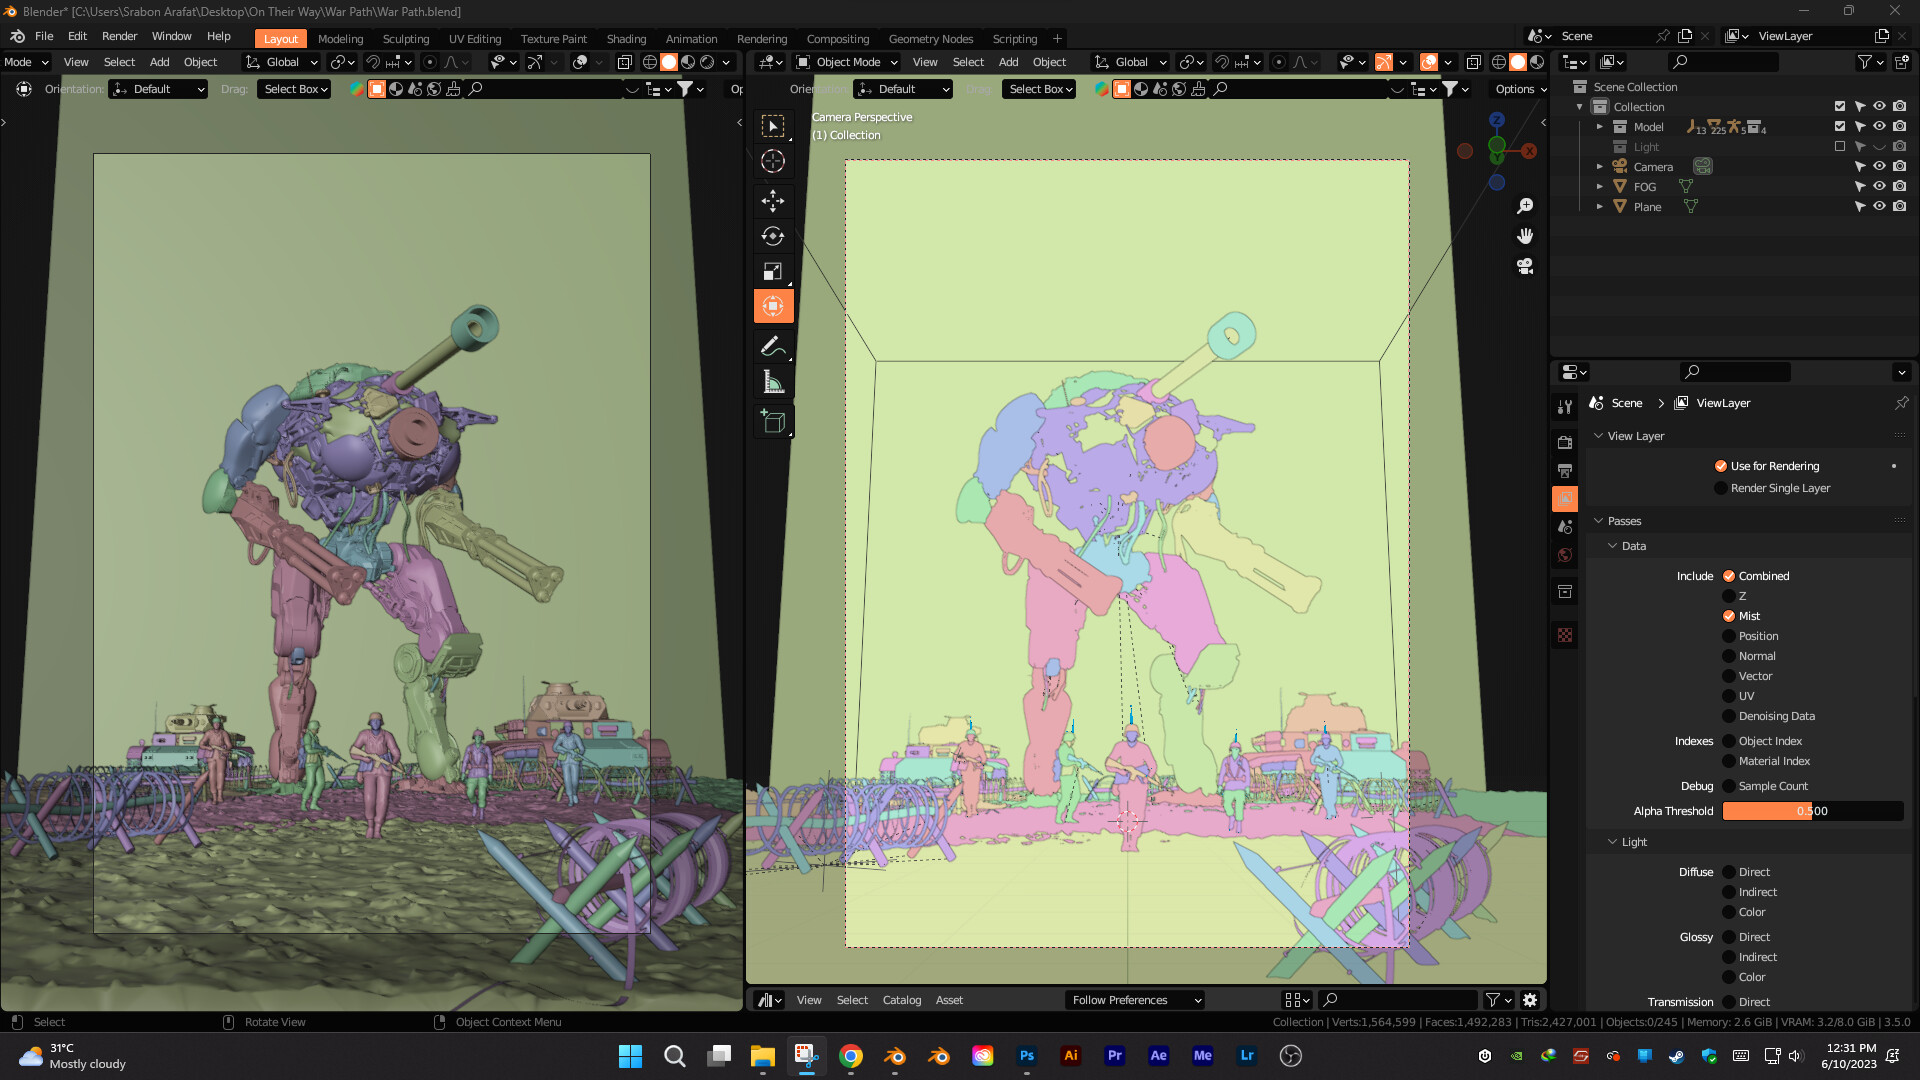The image size is (1920, 1080).
Task: Adjust the Alpha Threshold slider
Action: click(1812, 811)
